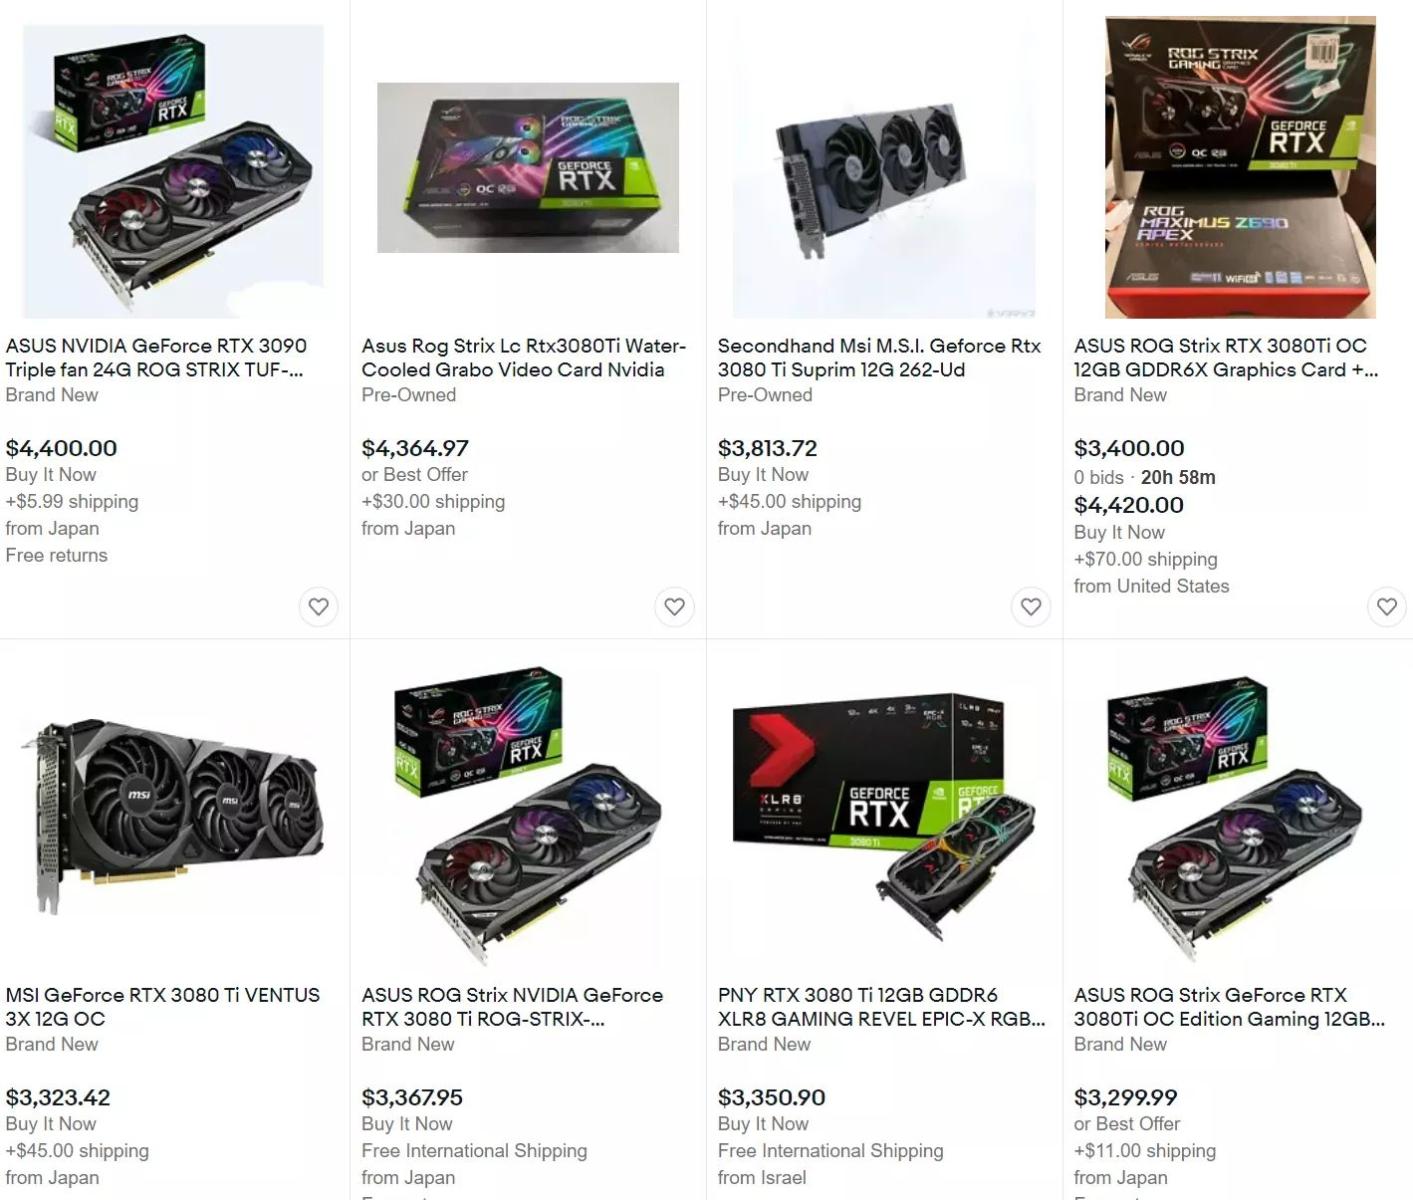View ROG Maximus Z690 Apex bundle photo
This screenshot has width=1413, height=1200.
click(1240, 167)
